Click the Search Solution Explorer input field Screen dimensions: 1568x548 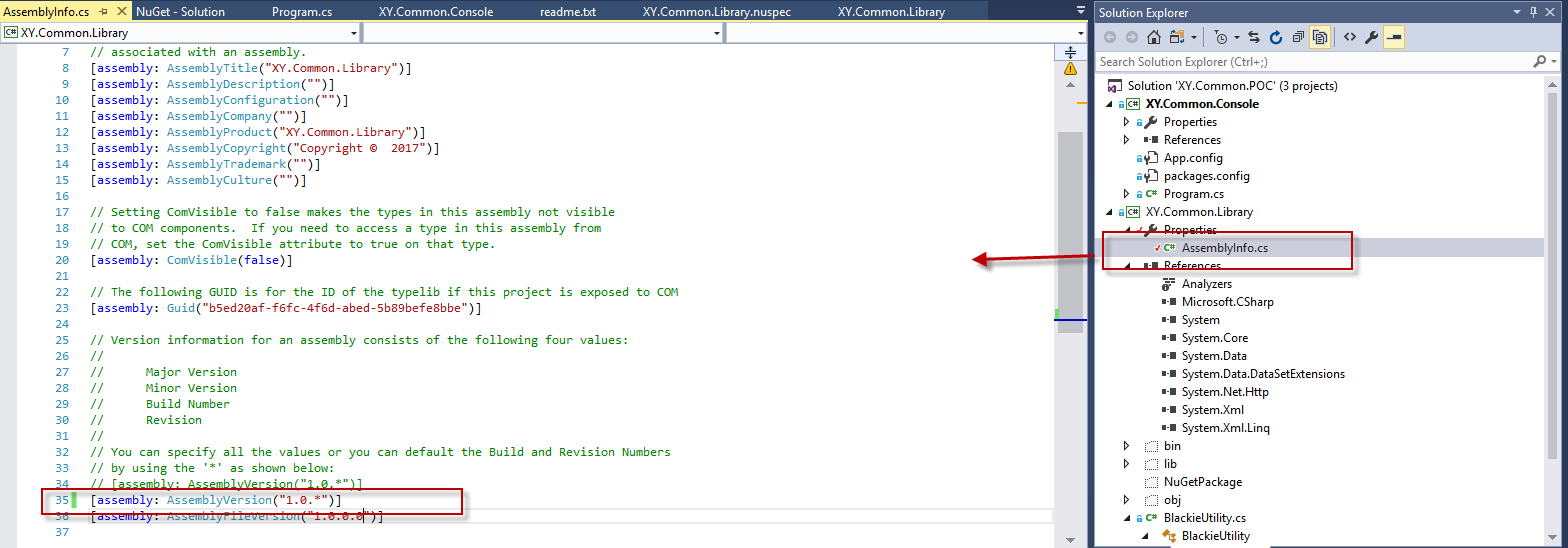[1310, 62]
